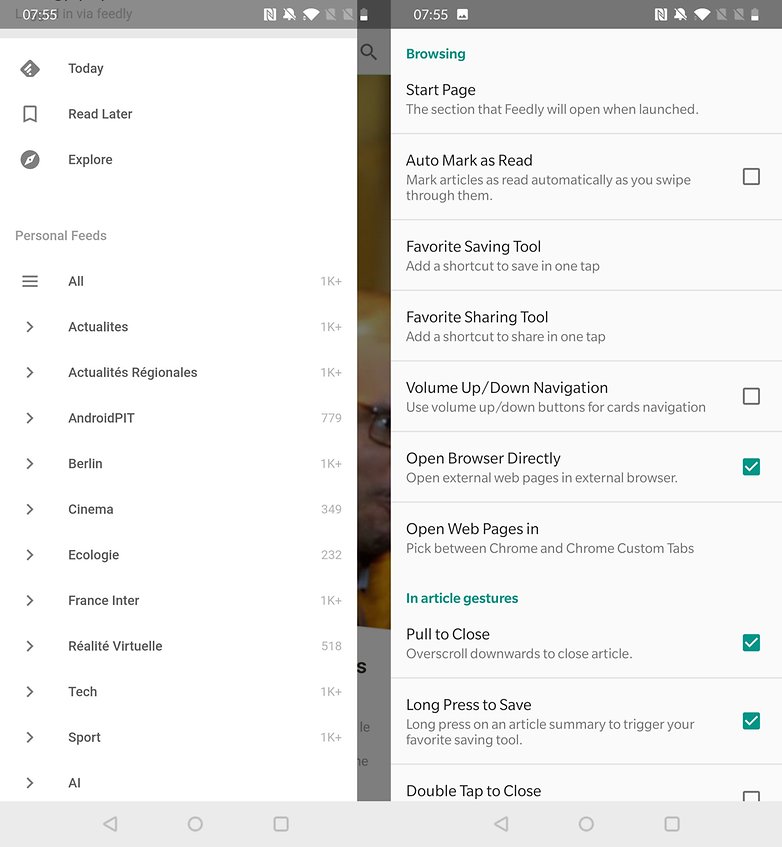Expand the Berlin category chevron
Image resolution: width=782 pixels, height=847 pixels.
point(30,463)
